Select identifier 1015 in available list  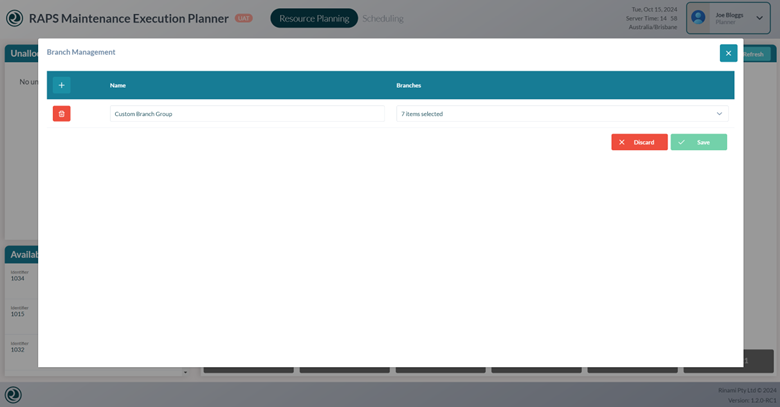pyautogui.click(x=18, y=314)
